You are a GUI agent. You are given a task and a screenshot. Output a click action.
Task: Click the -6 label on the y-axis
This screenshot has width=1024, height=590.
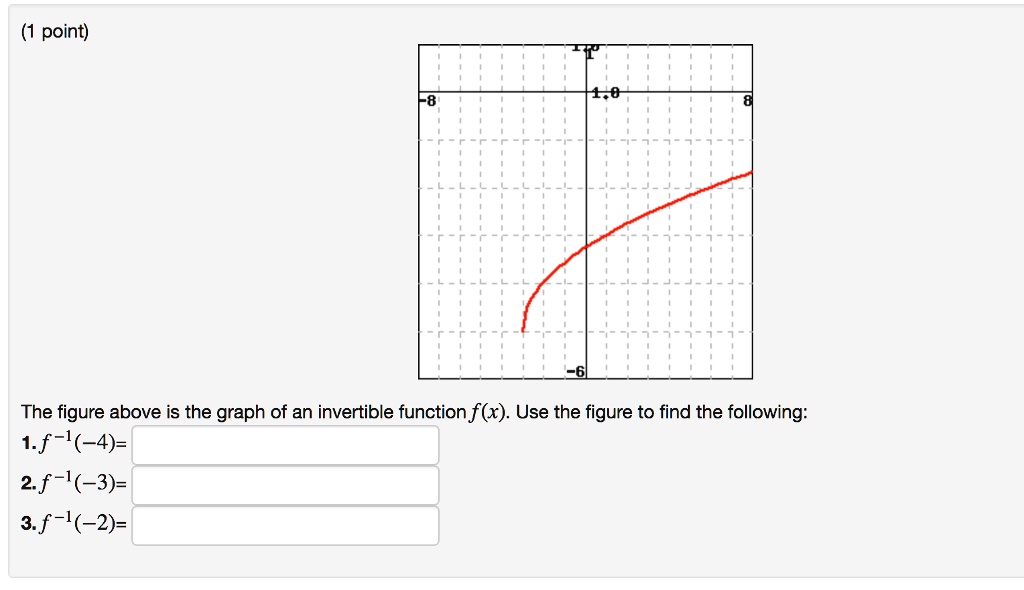coord(575,371)
